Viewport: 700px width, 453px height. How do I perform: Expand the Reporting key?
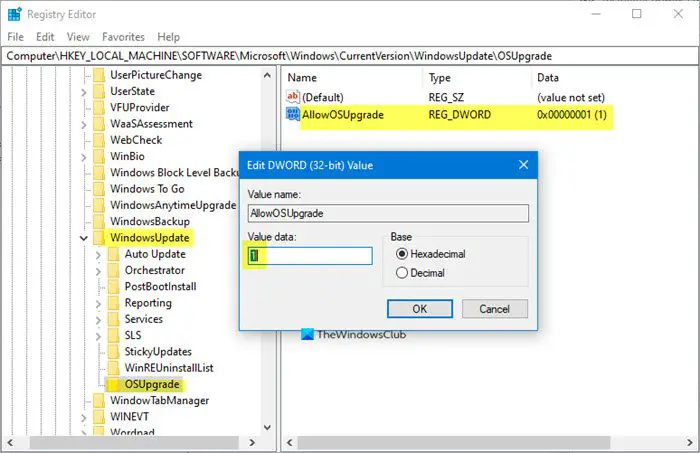coord(98,303)
